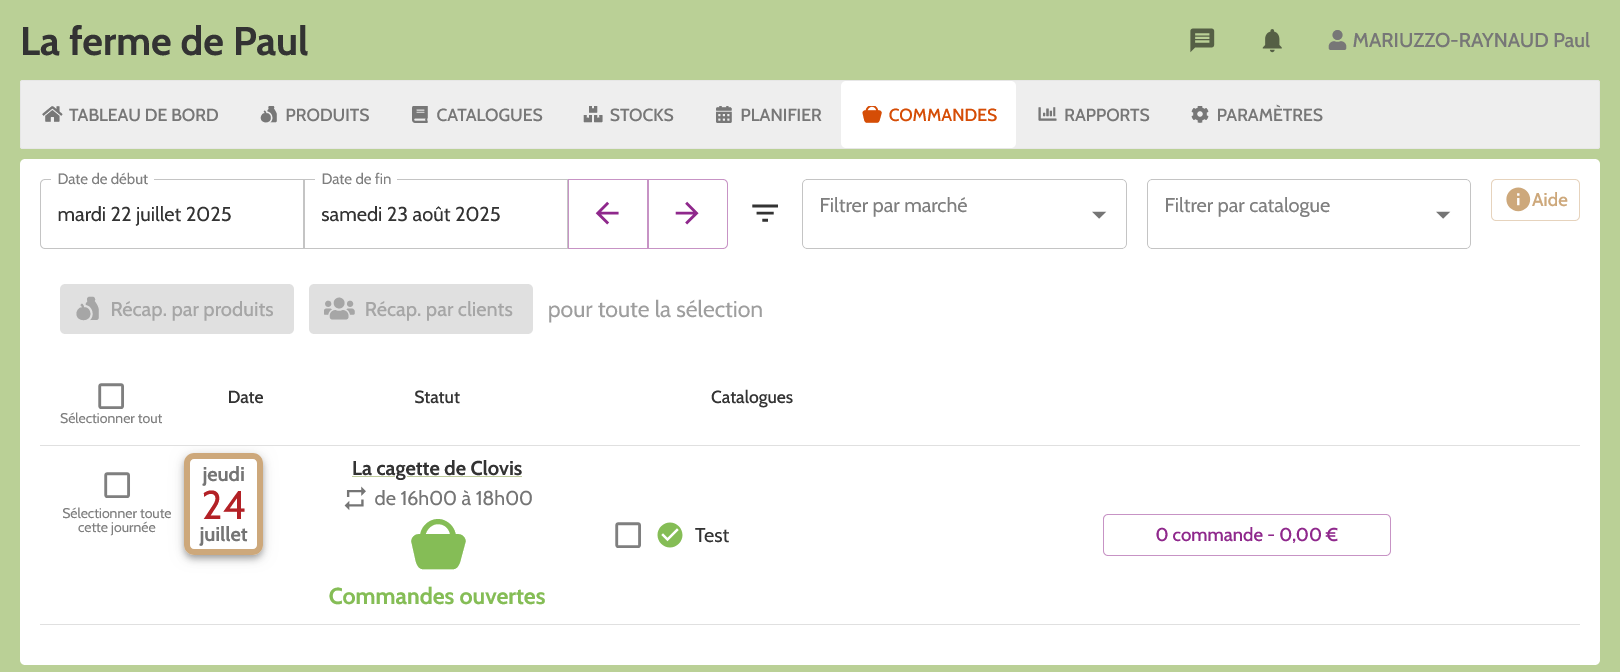
Task: Click the notification bell icon
Action: click(x=1272, y=40)
